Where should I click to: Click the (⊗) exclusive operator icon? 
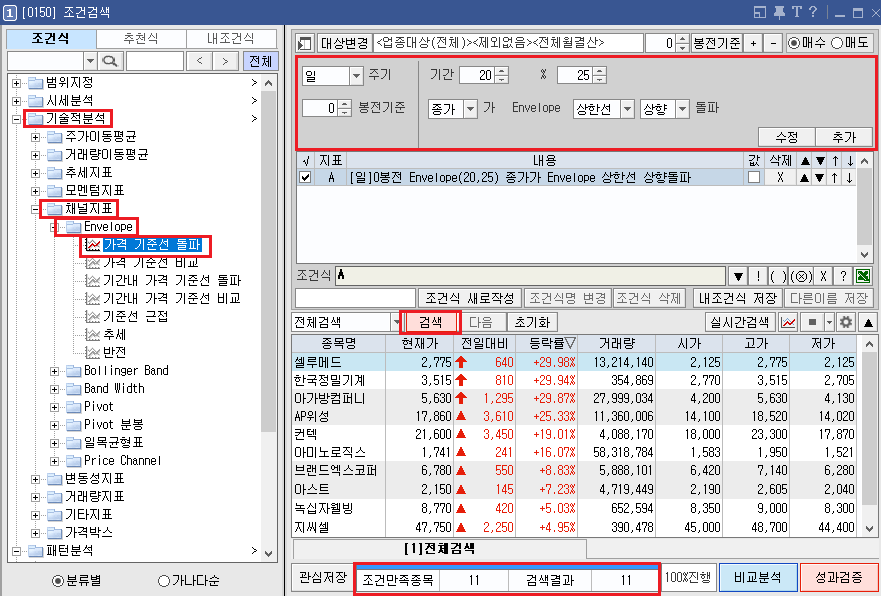tap(801, 277)
